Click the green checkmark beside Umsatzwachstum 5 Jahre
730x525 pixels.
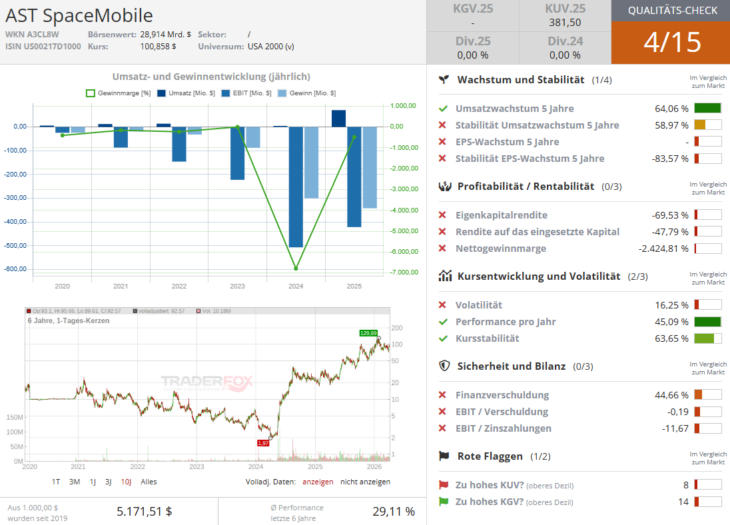pos(443,108)
